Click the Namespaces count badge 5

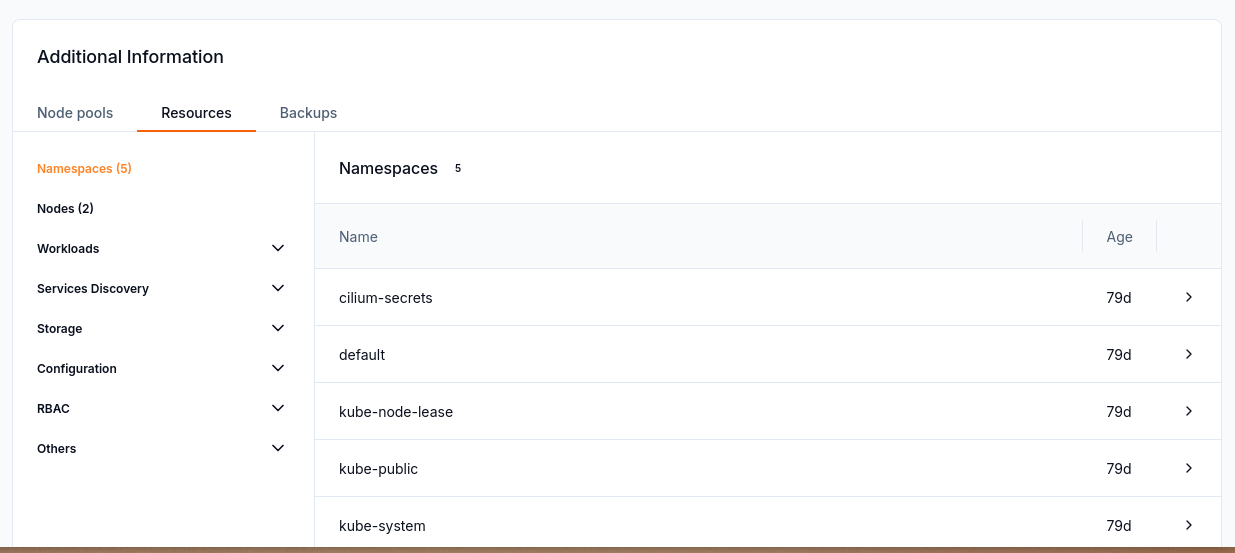point(458,169)
